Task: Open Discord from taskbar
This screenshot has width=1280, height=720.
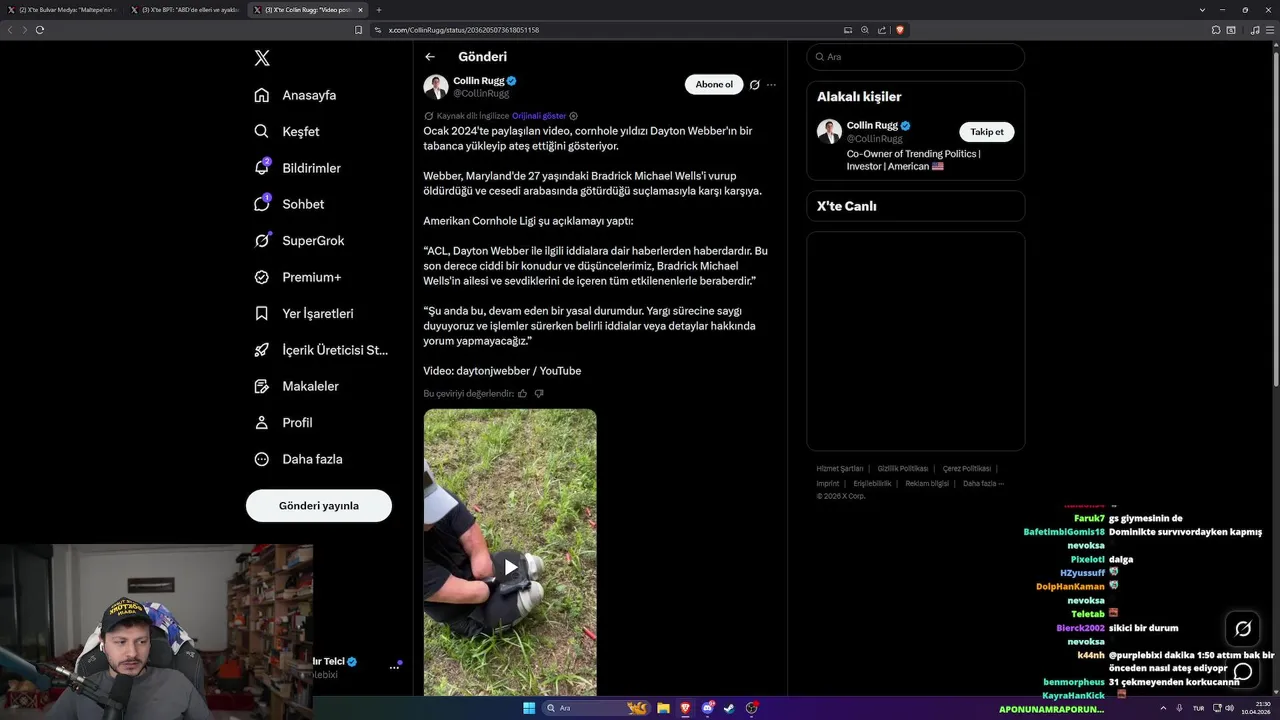Action: [x=708, y=708]
